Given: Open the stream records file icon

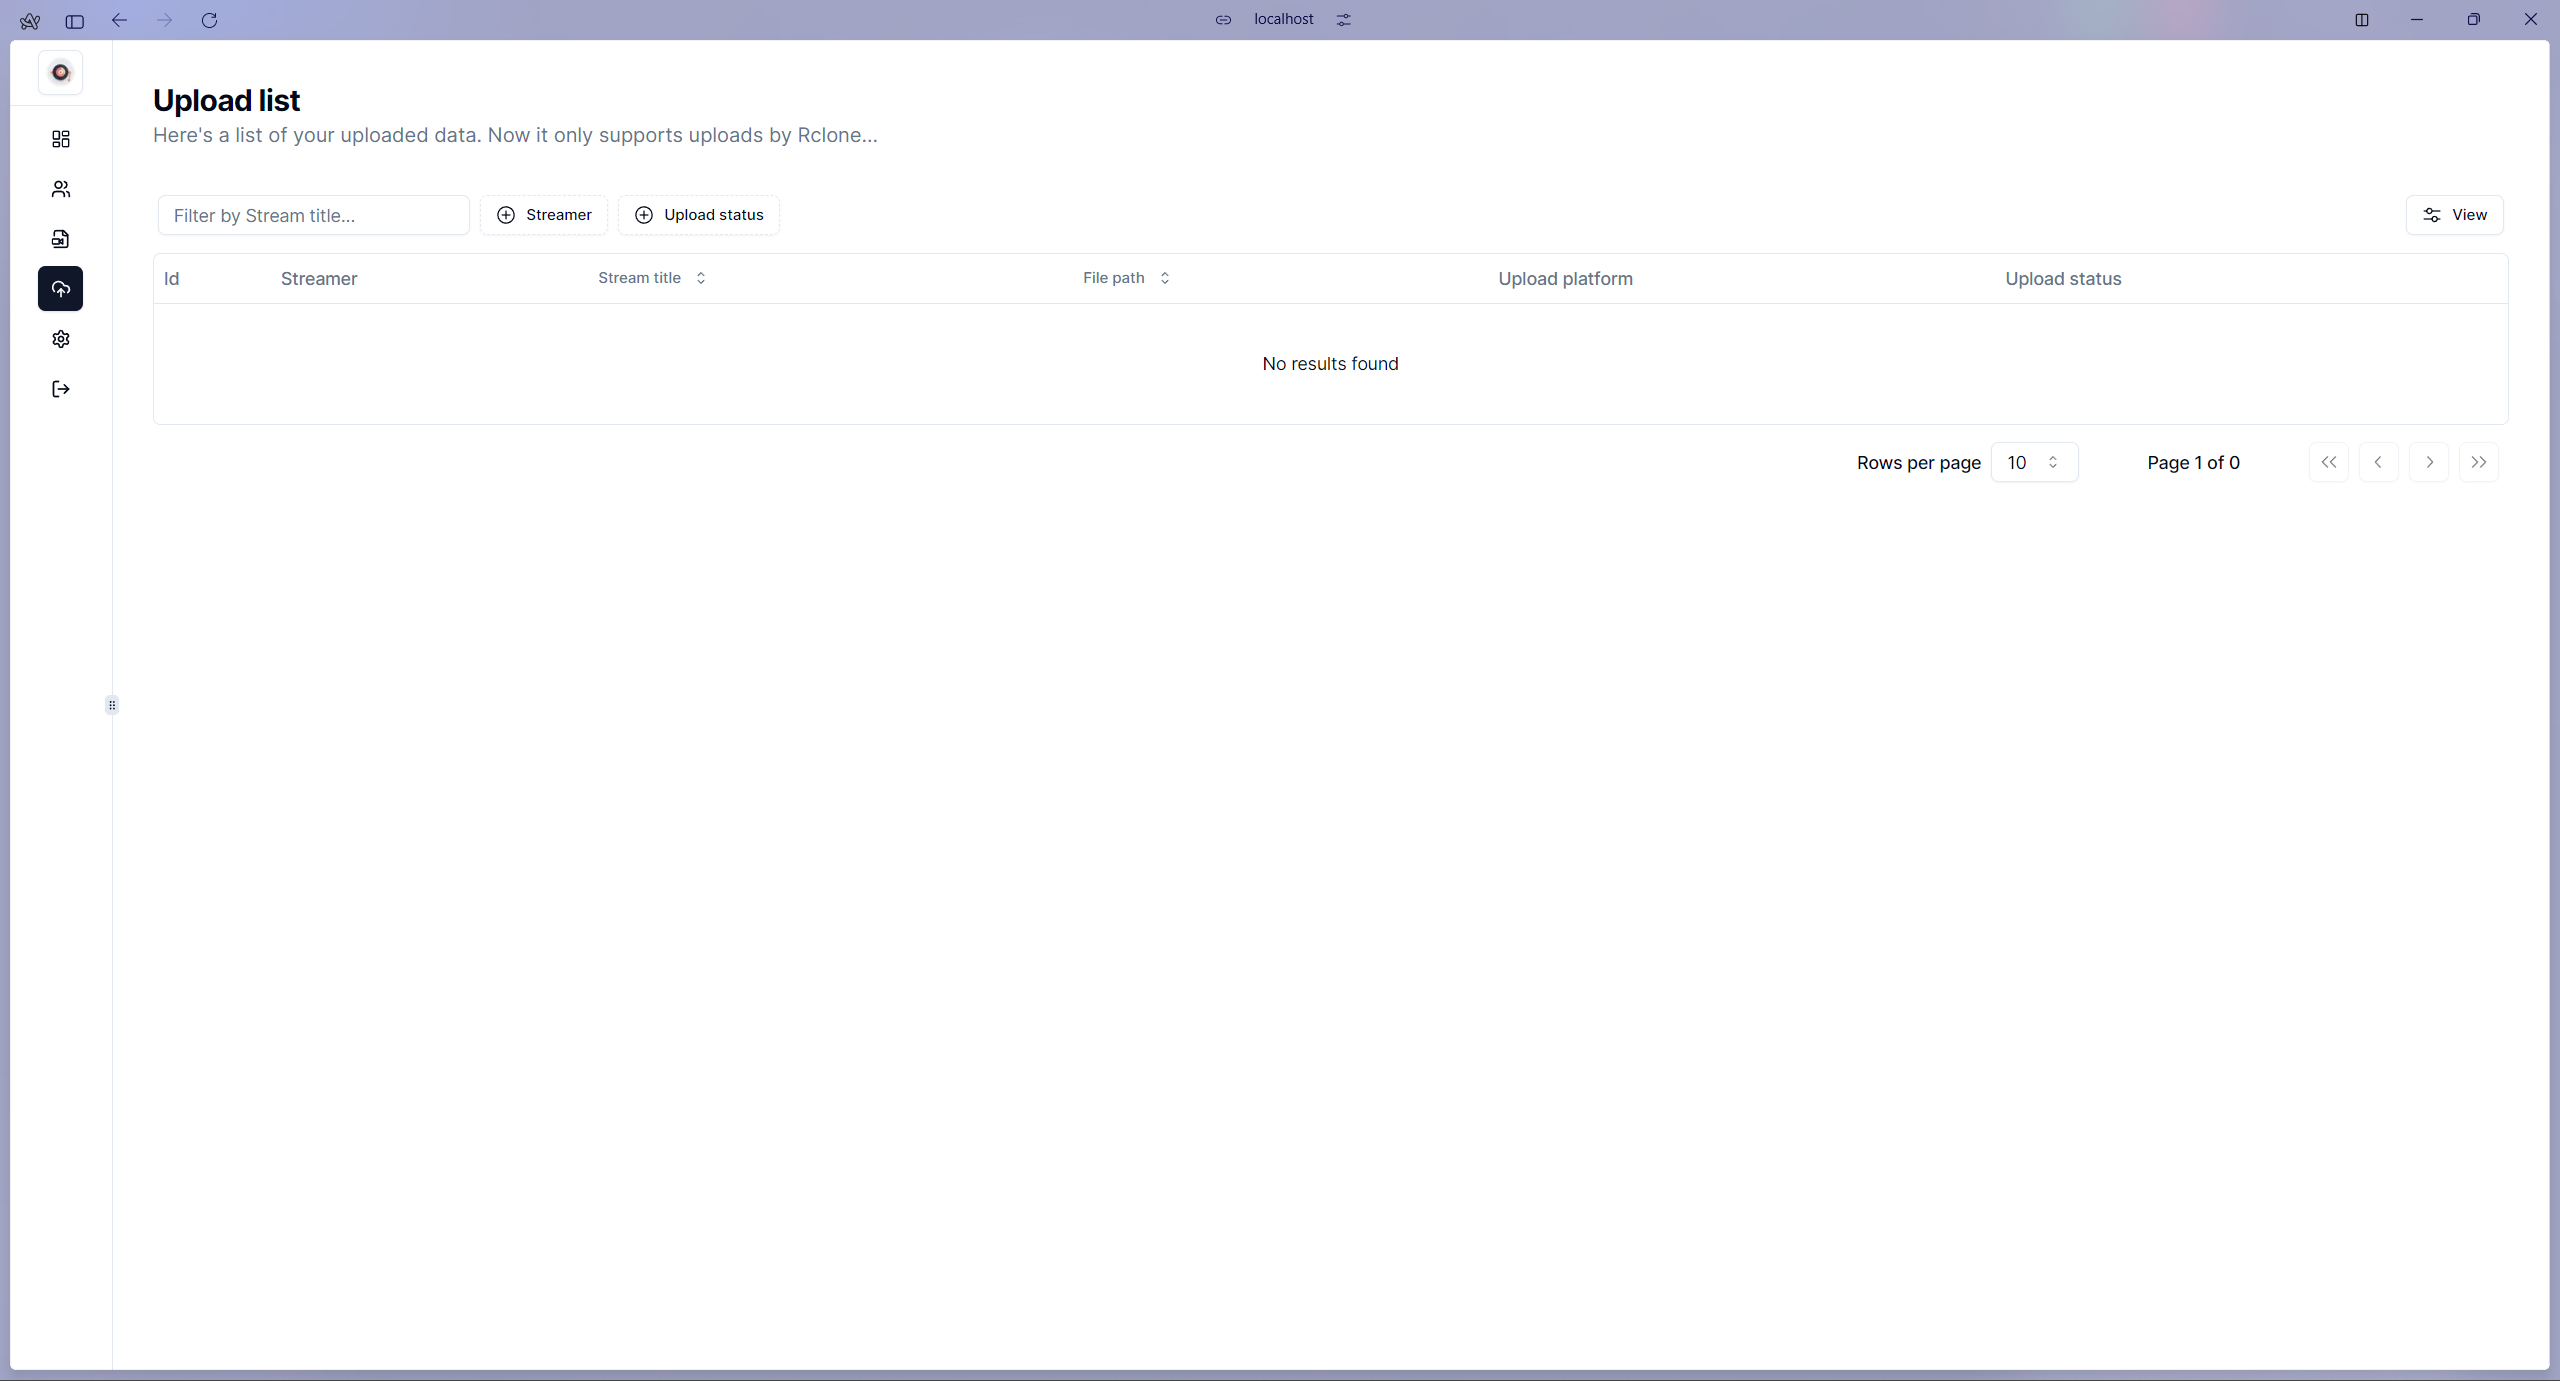Looking at the screenshot, I should coord(61,239).
